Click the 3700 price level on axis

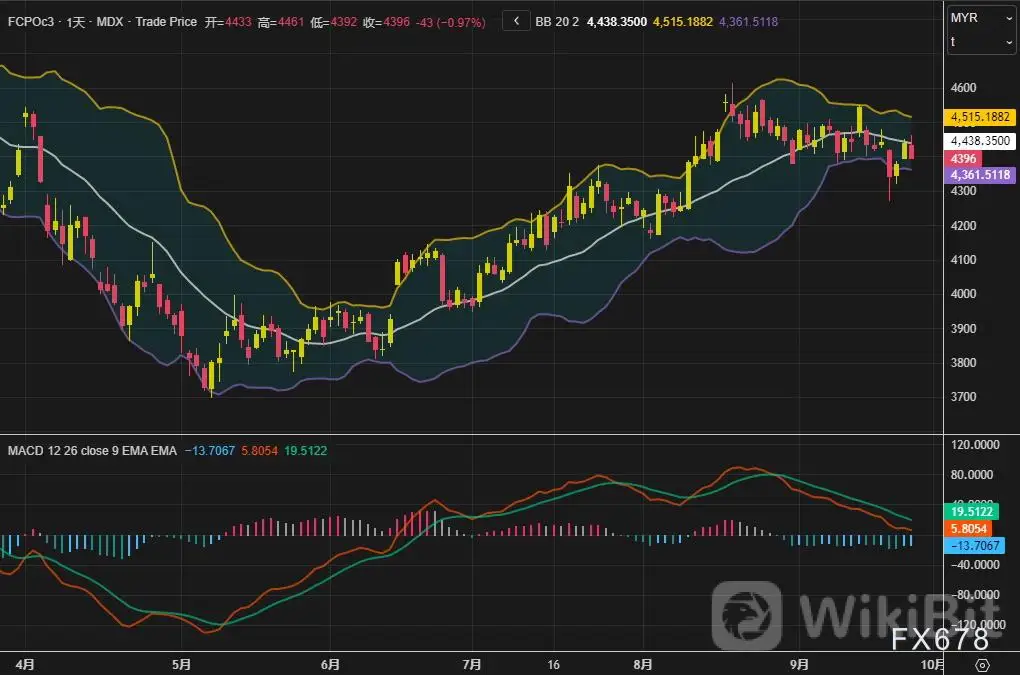pyautogui.click(x=963, y=397)
